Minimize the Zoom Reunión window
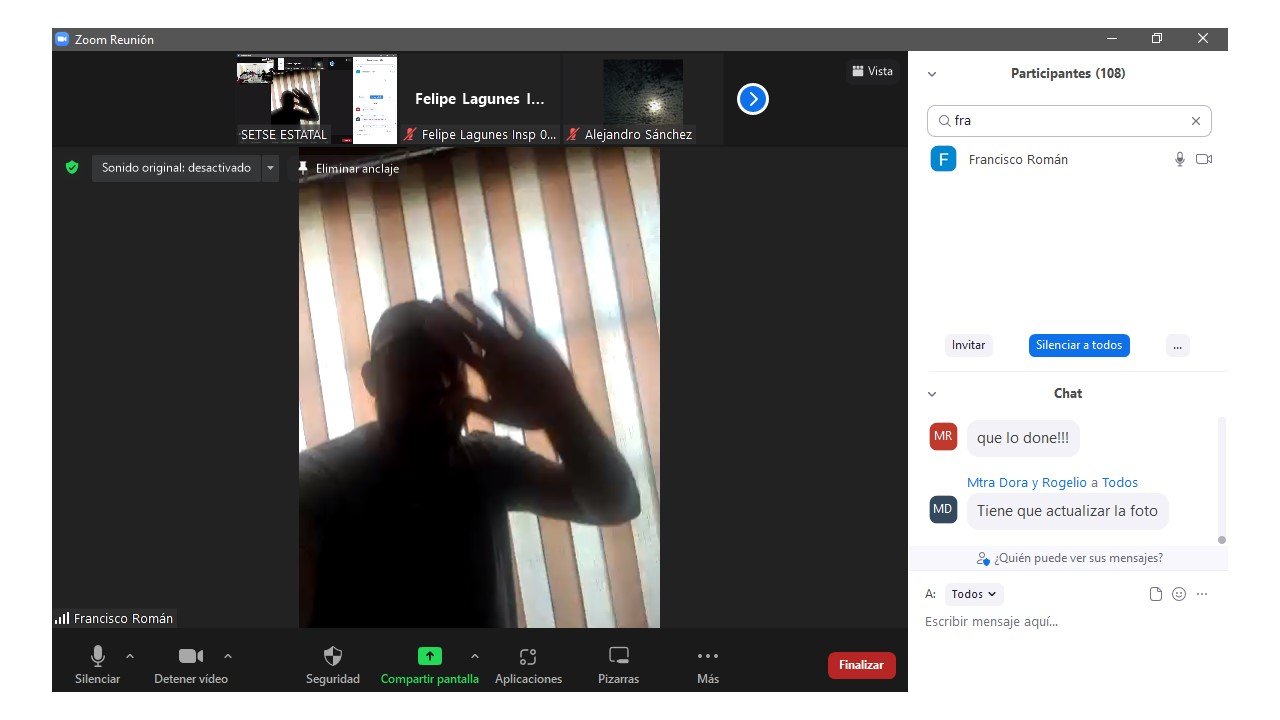 coord(1112,39)
